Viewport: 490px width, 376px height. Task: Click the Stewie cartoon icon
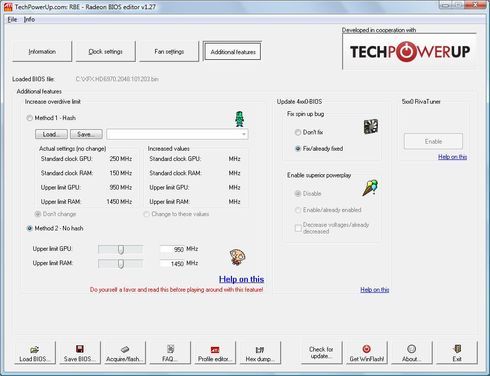(237, 257)
